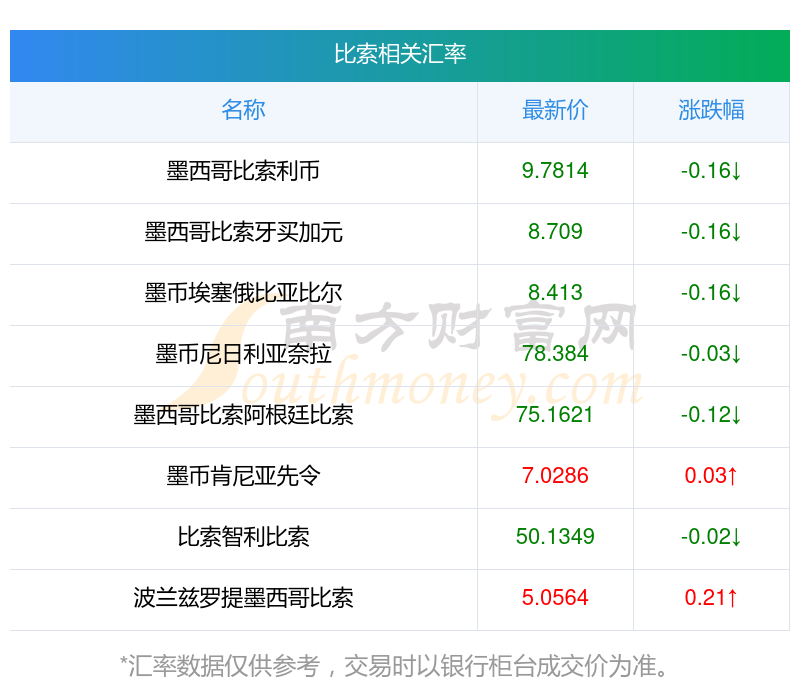This screenshot has width=800, height=697.
Task: Click the 比索相关汇率 table title
Action: coord(400,54)
